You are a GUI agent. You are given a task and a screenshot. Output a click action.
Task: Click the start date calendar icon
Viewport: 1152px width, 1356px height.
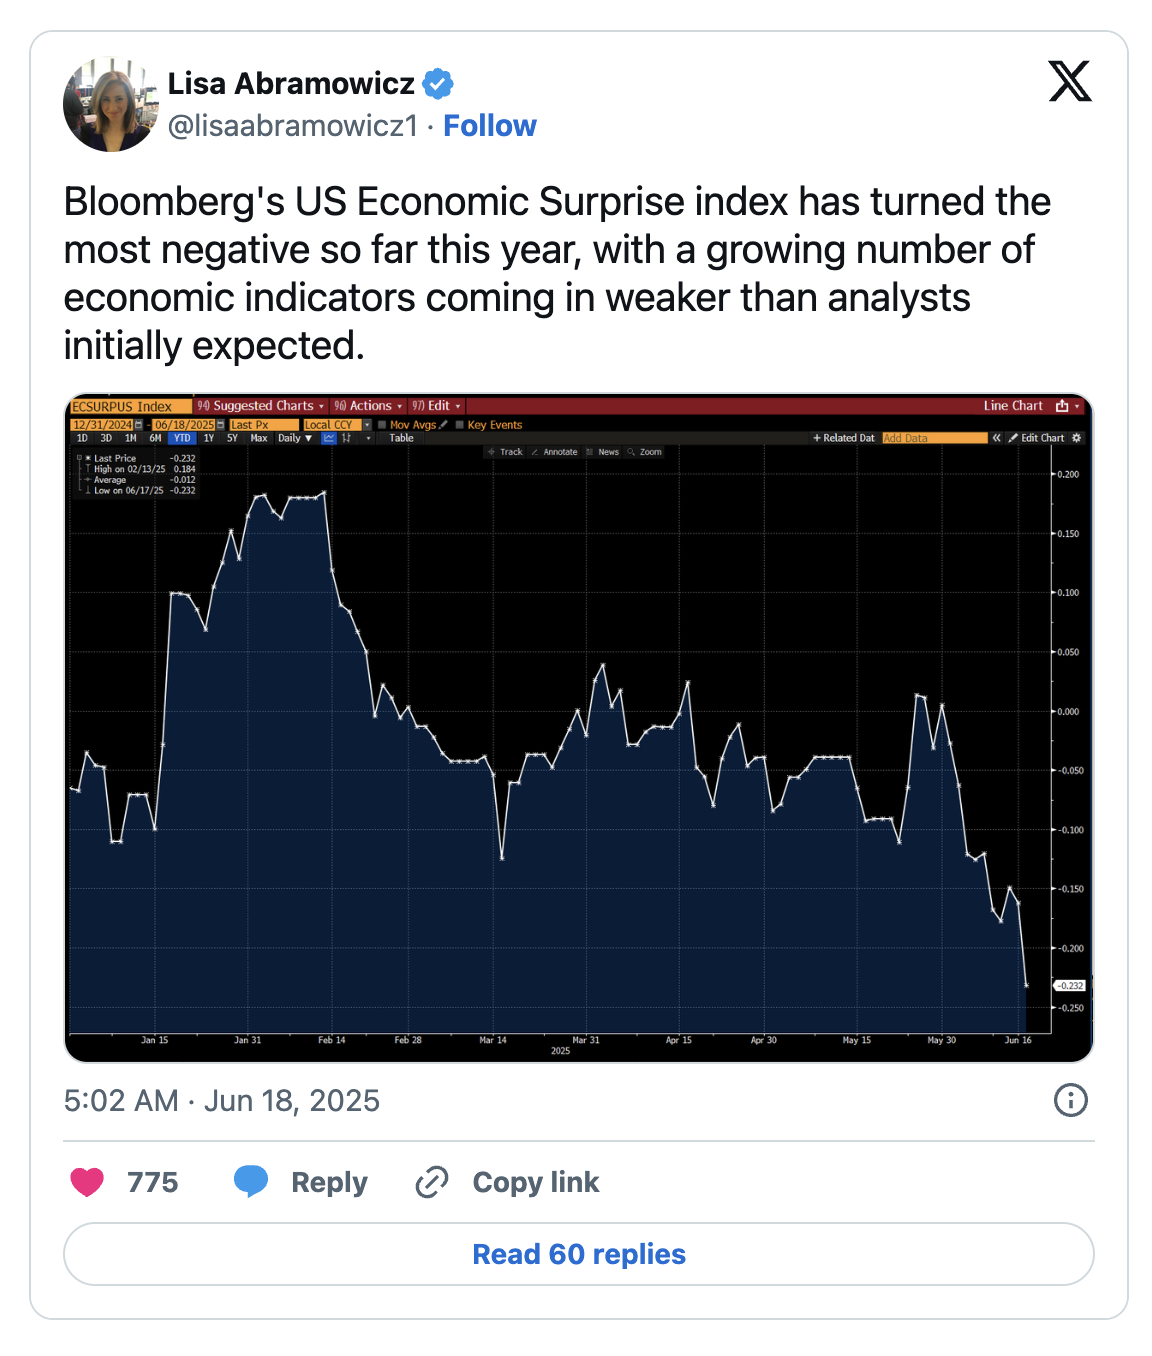[138, 425]
